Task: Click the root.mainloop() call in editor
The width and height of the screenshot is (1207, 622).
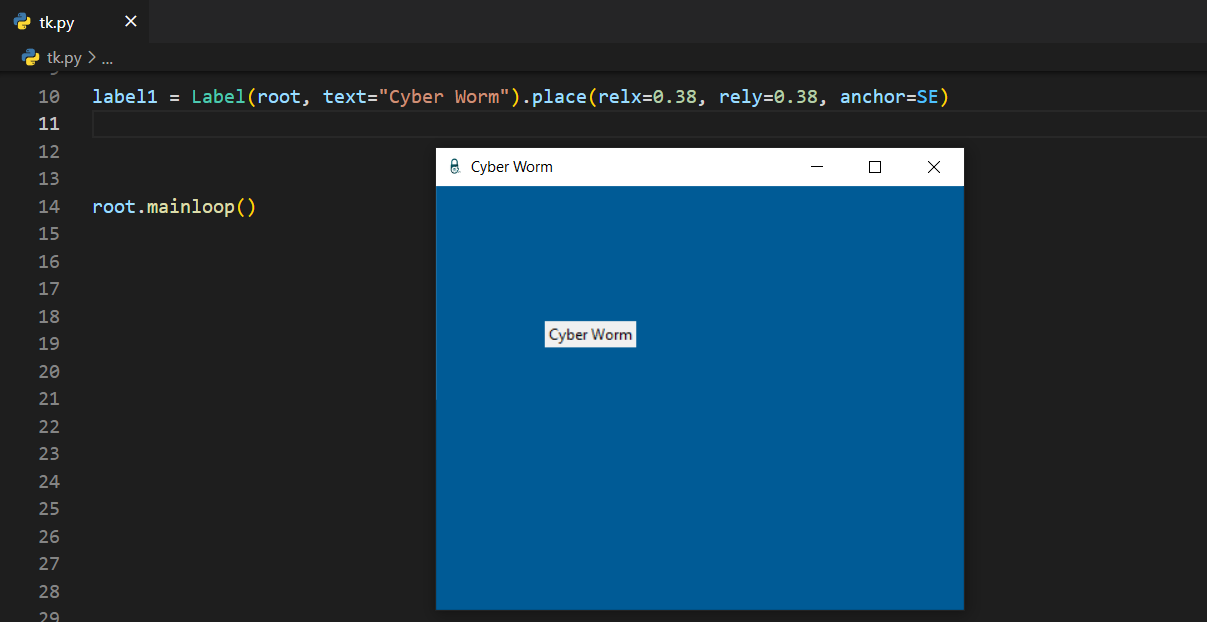Action: [174, 207]
